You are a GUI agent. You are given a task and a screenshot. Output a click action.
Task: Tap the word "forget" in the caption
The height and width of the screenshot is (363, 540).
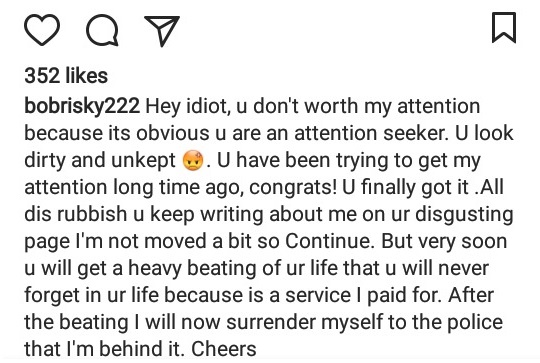pos(52,295)
